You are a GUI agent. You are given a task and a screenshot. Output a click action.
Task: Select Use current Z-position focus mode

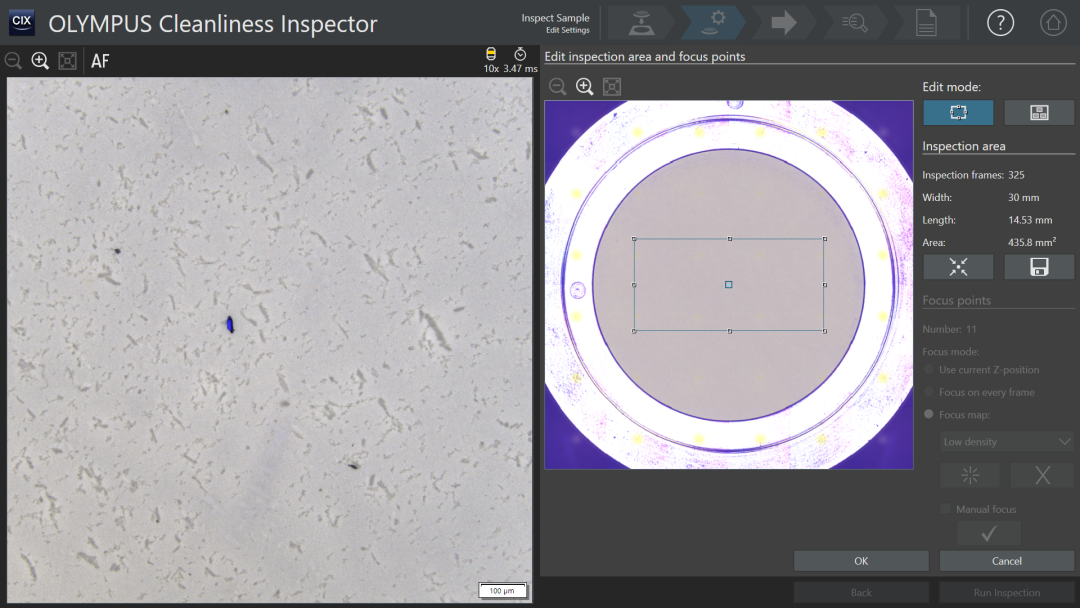pyautogui.click(x=929, y=370)
